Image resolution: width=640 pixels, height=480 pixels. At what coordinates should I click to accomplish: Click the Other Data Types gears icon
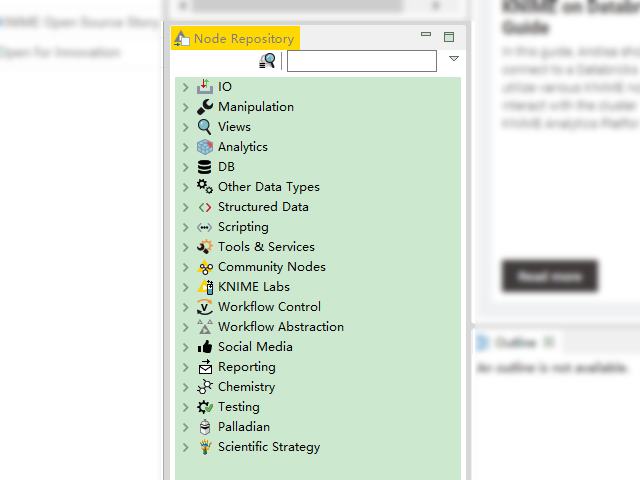pos(205,187)
